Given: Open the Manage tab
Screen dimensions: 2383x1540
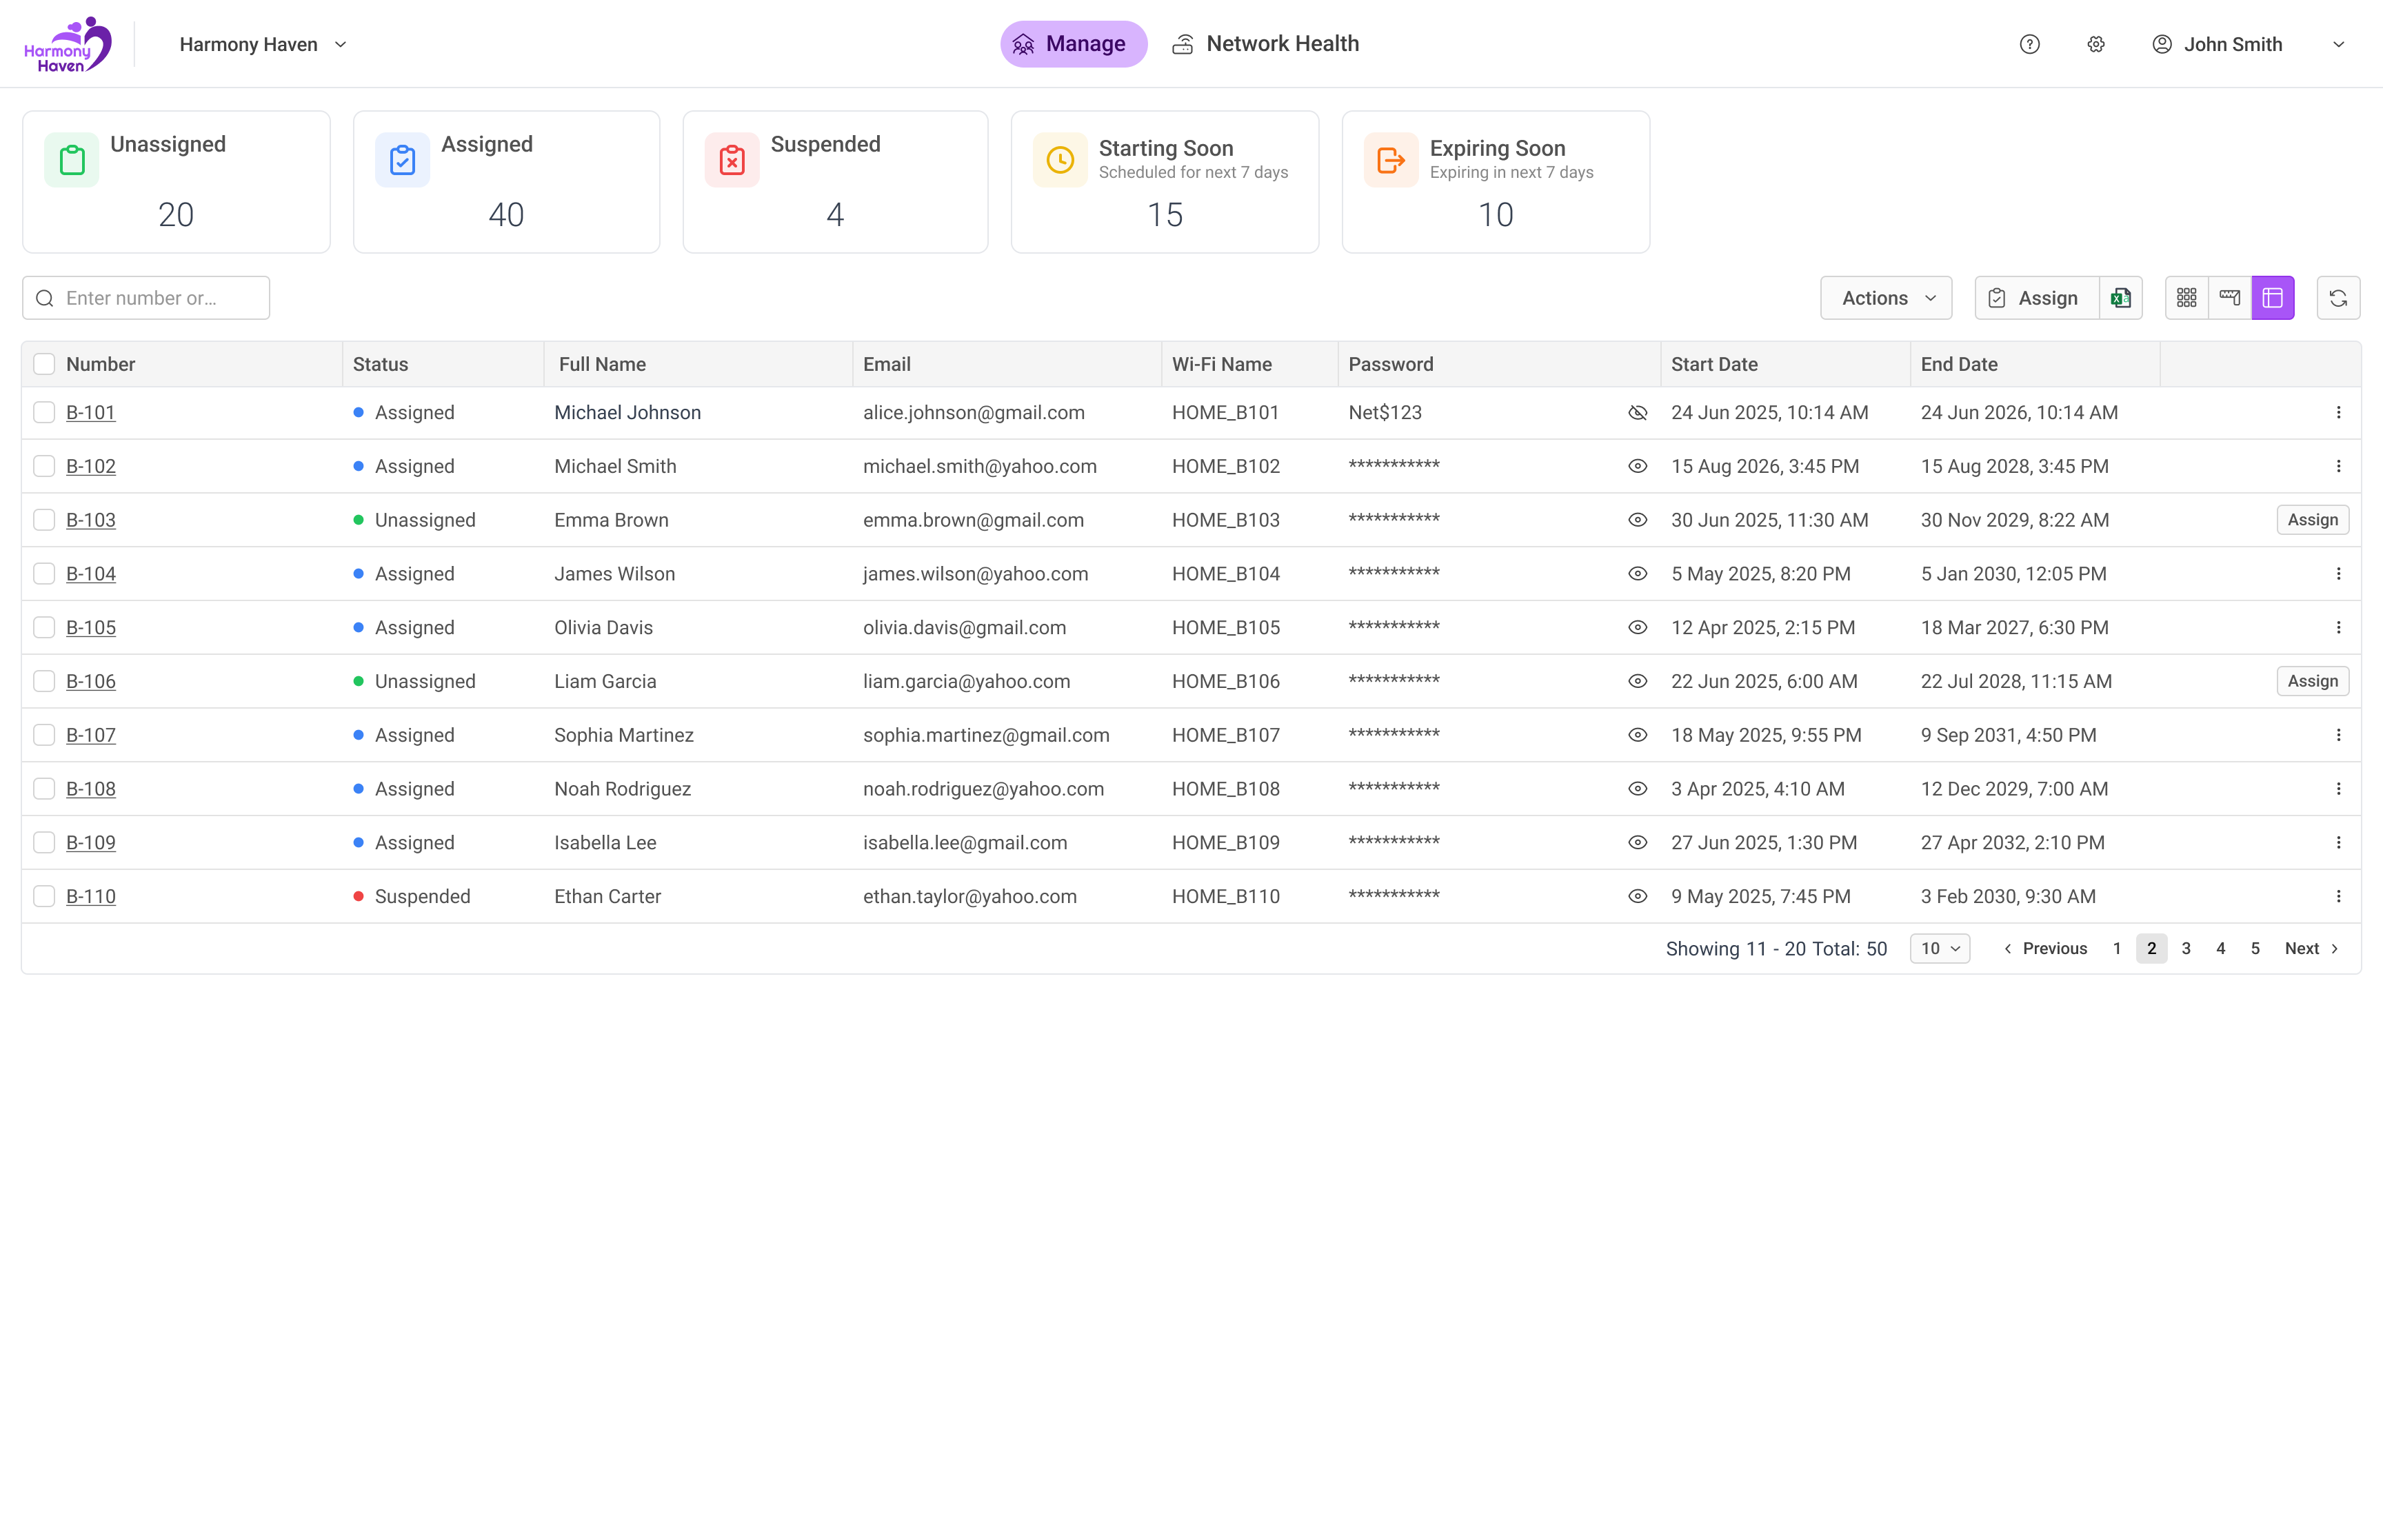Looking at the screenshot, I should 1073,44.
